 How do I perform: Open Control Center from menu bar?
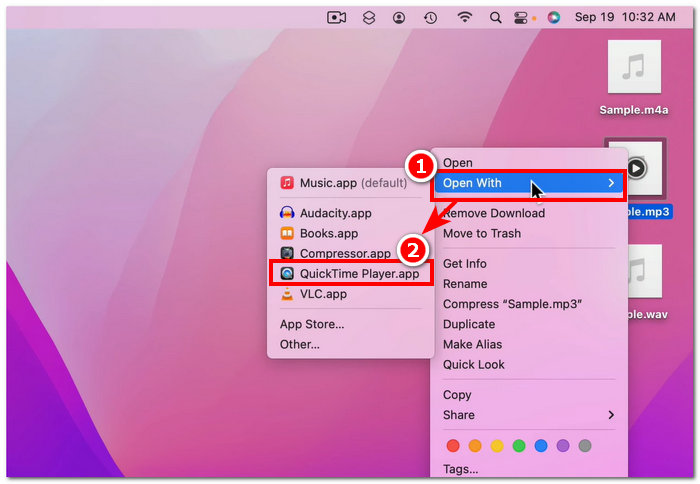click(x=522, y=17)
